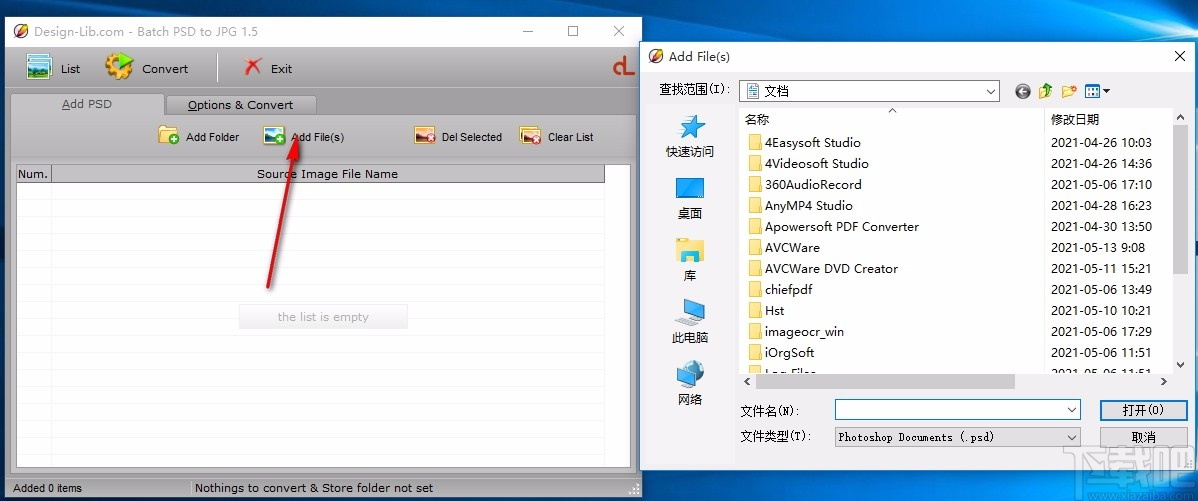Click the iOrgSoft folder icon
This screenshot has height=501, width=1198.
click(x=755, y=353)
